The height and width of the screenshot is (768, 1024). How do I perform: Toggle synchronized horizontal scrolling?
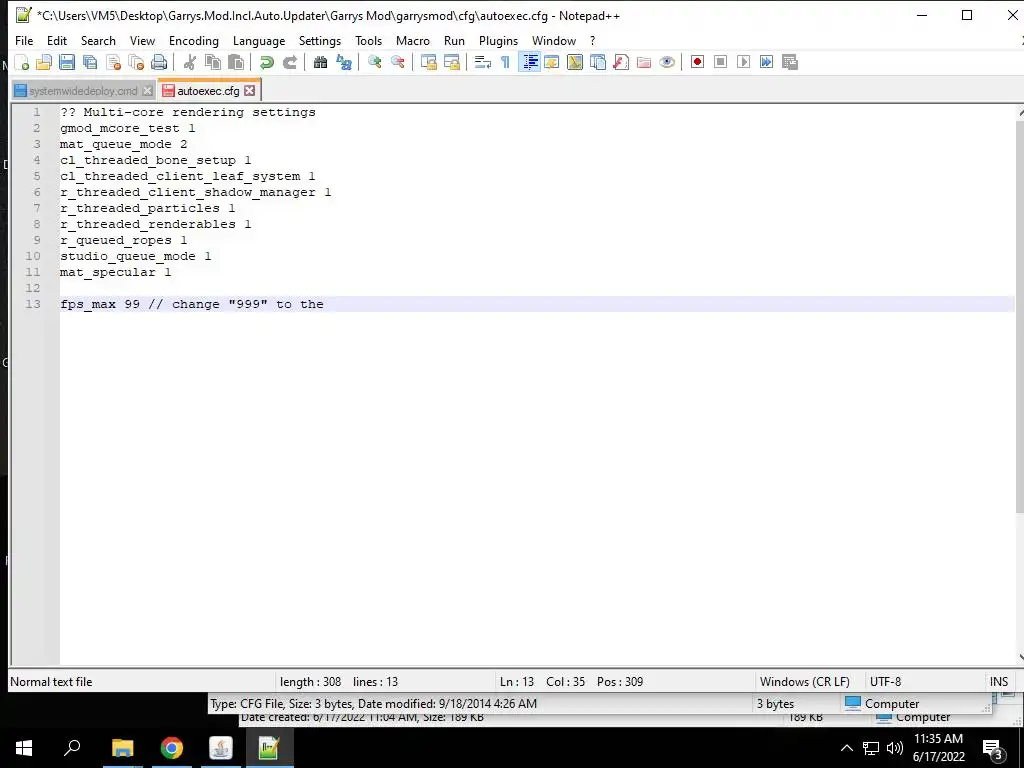tap(451, 62)
